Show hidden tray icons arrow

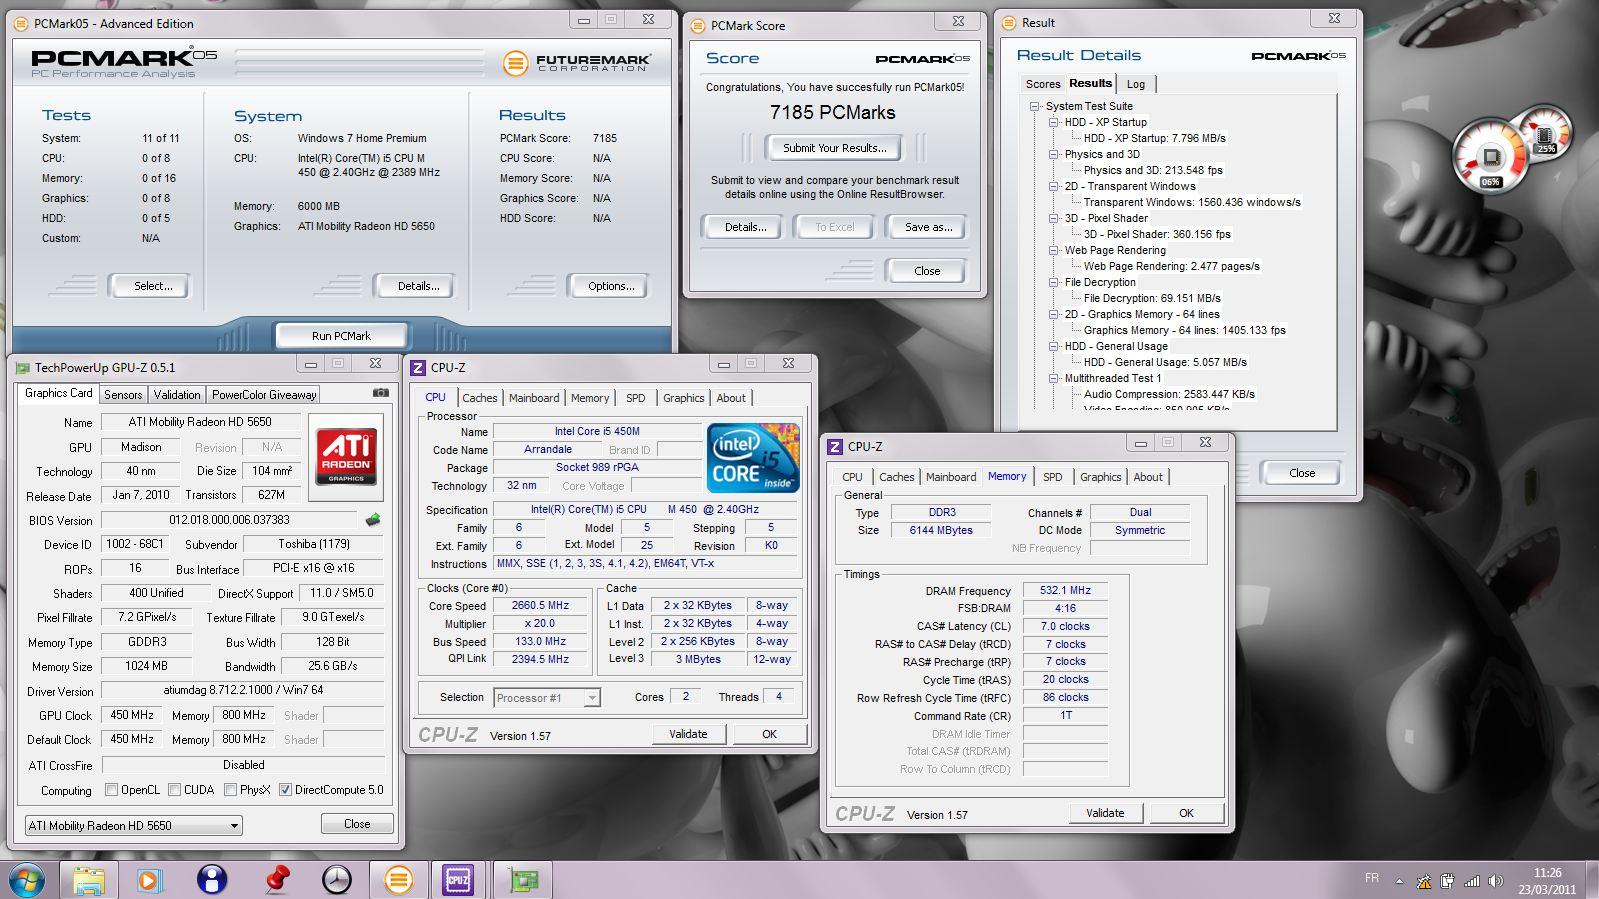[x=1399, y=882]
